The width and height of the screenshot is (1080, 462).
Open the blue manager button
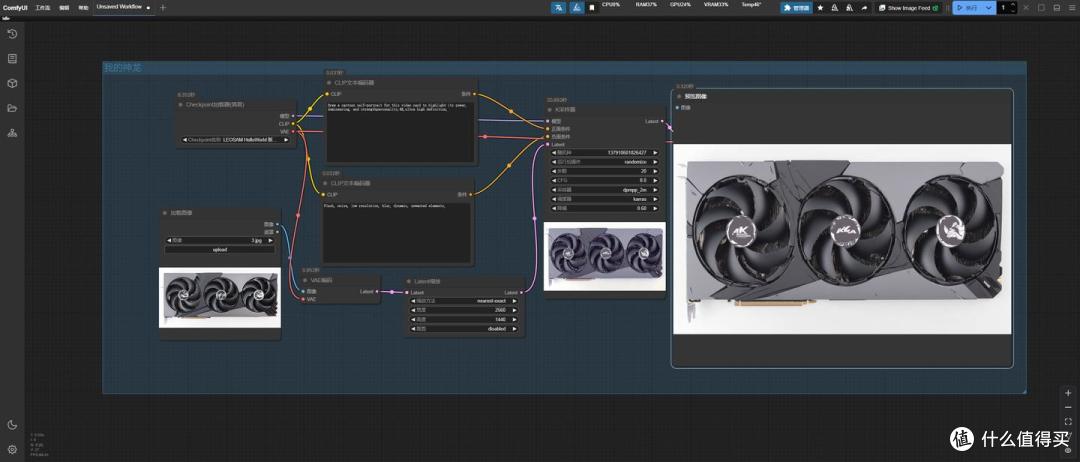point(796,8)
